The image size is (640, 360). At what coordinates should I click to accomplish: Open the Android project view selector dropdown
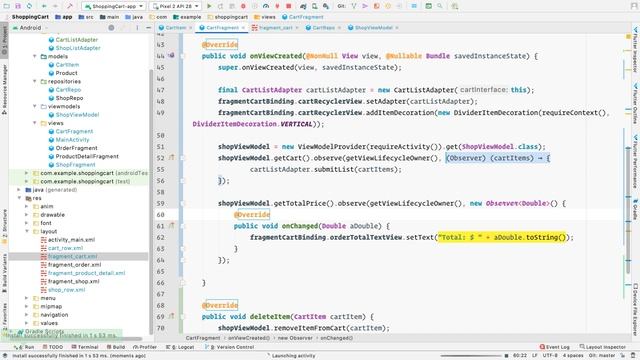tap(30, 28)
